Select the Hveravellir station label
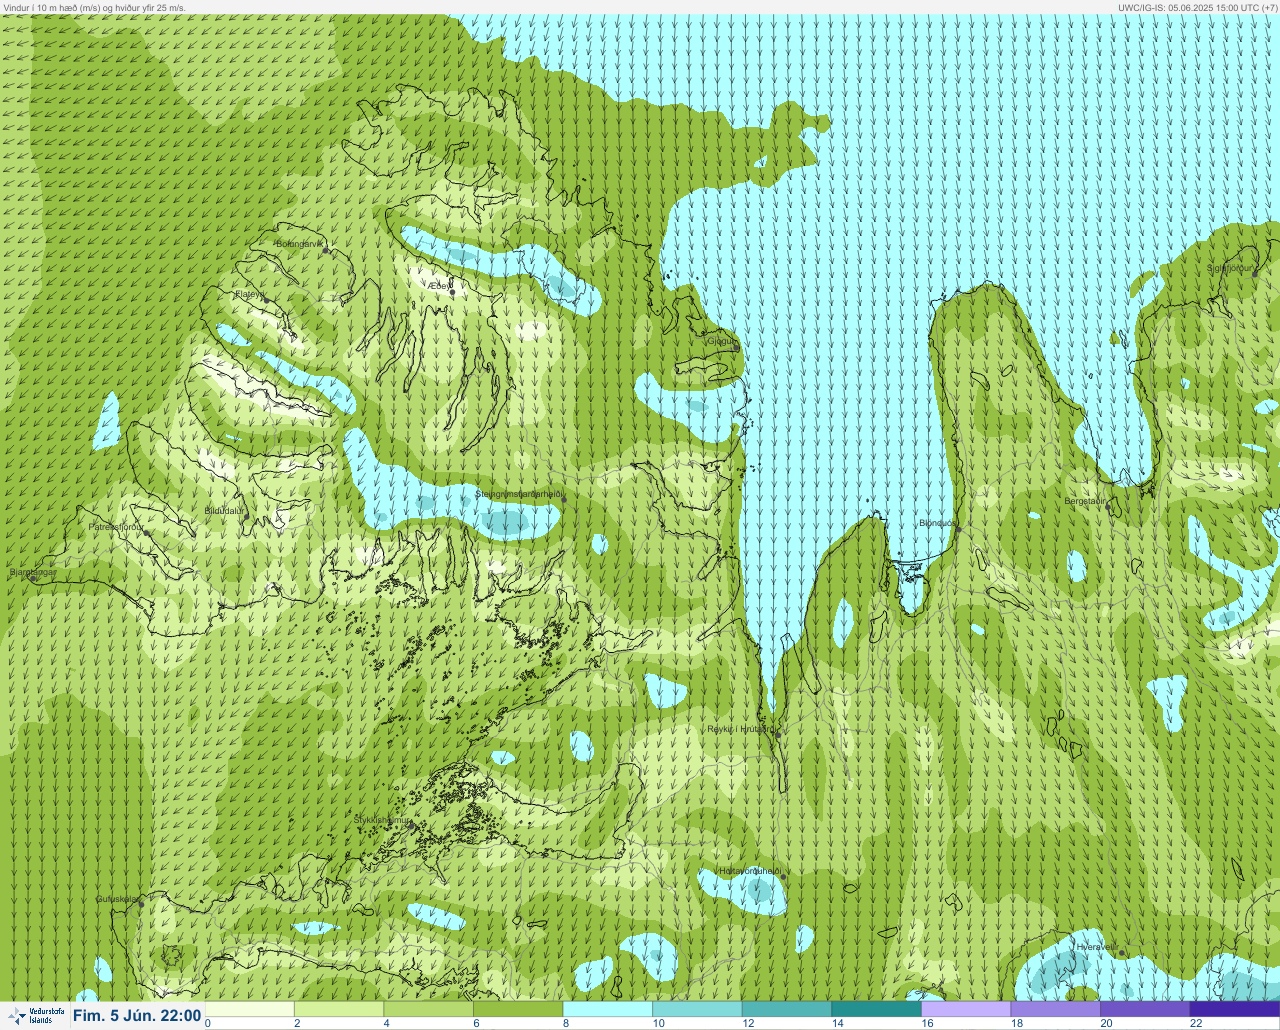 coord(1097,946)
